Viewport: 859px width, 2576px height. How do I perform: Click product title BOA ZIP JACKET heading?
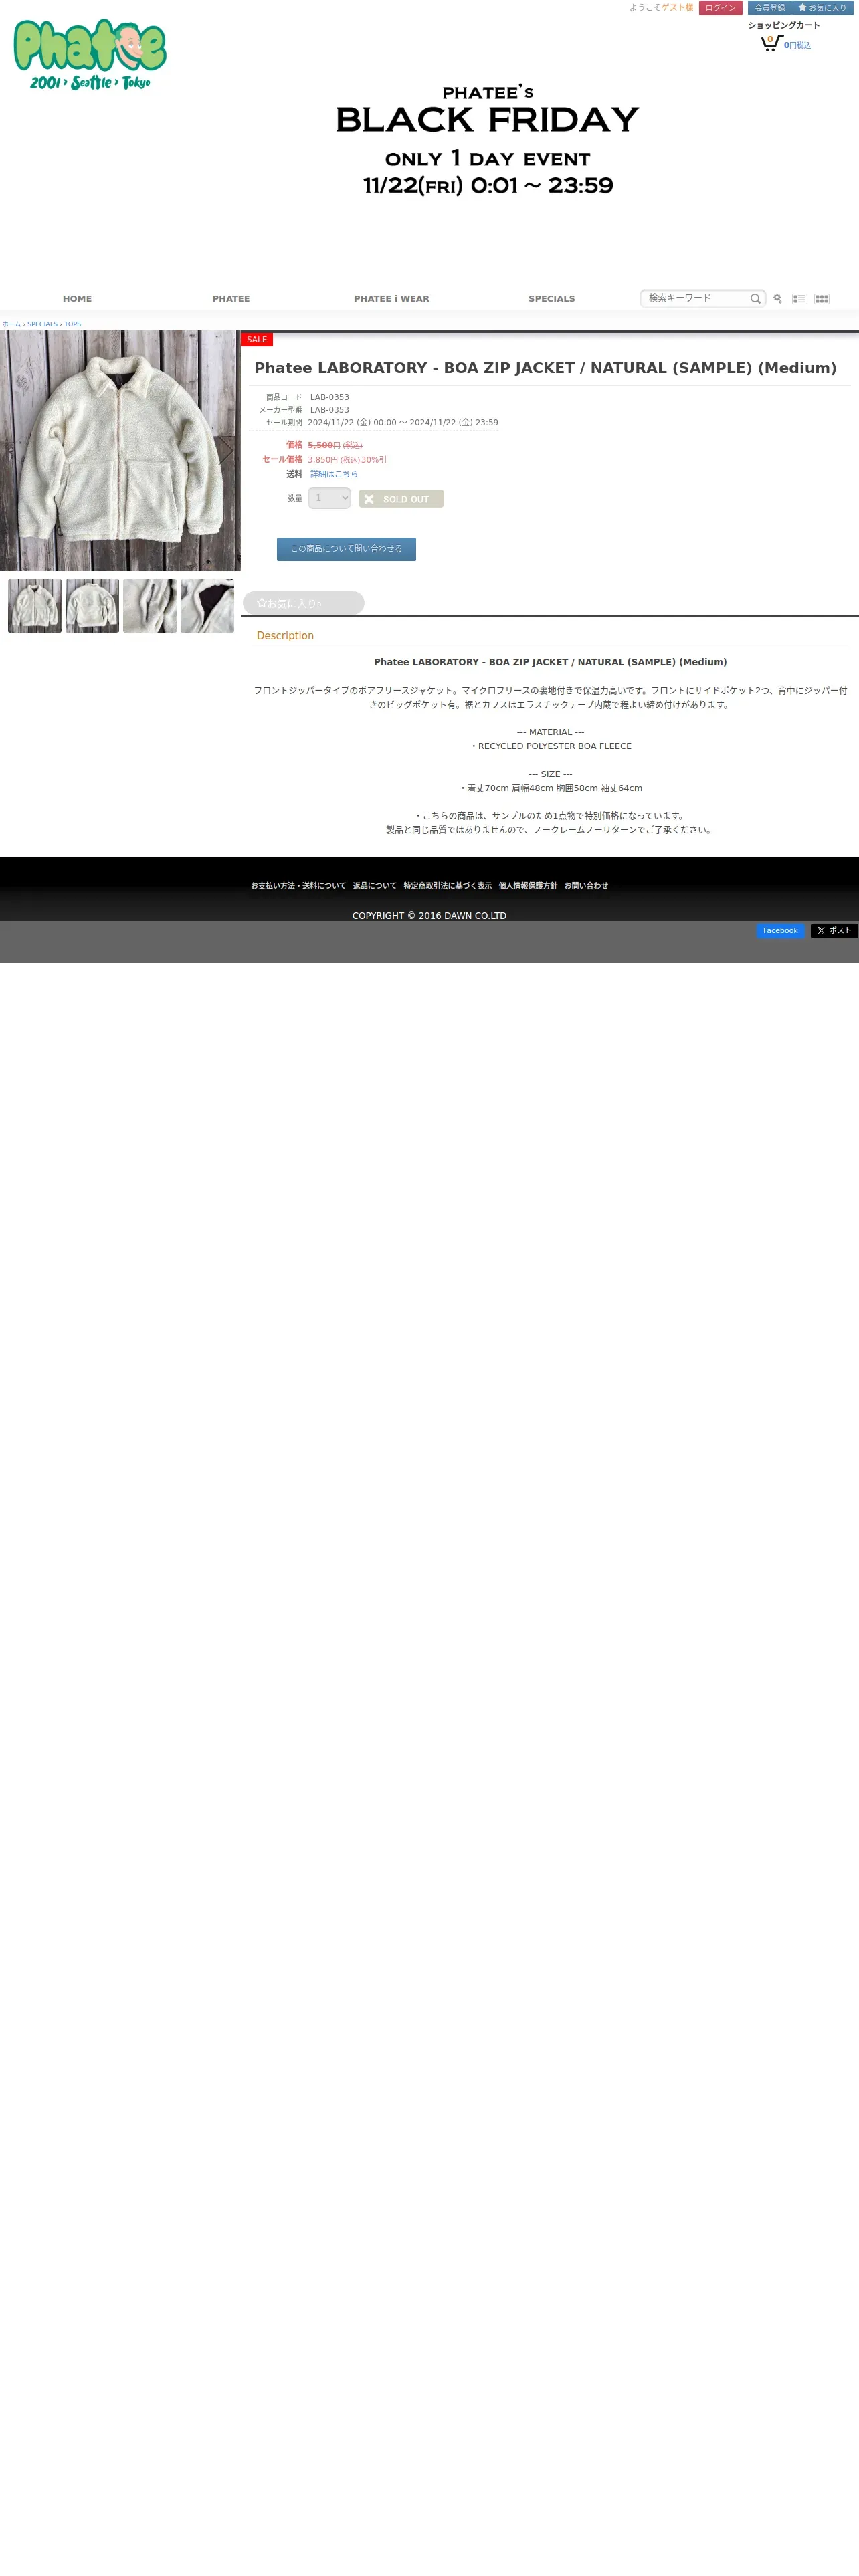pyautogui.click(x=545, y=368)
